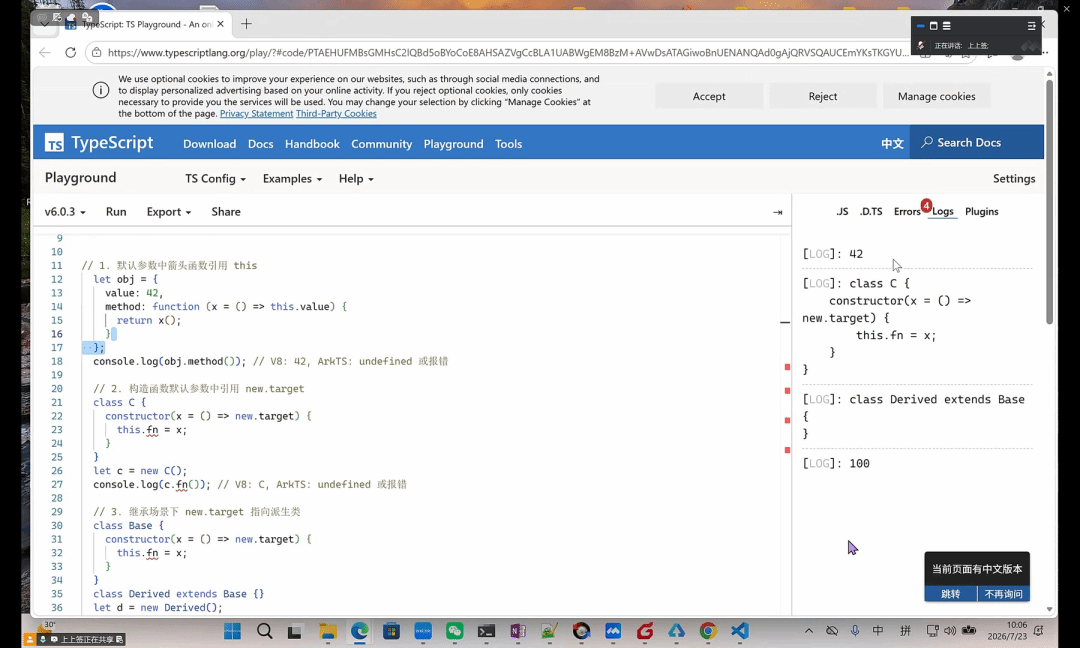The width and height of the screenshot is (1080, 648).
Task: Collapse the sidebar with arrow icon
Action: 778,212
